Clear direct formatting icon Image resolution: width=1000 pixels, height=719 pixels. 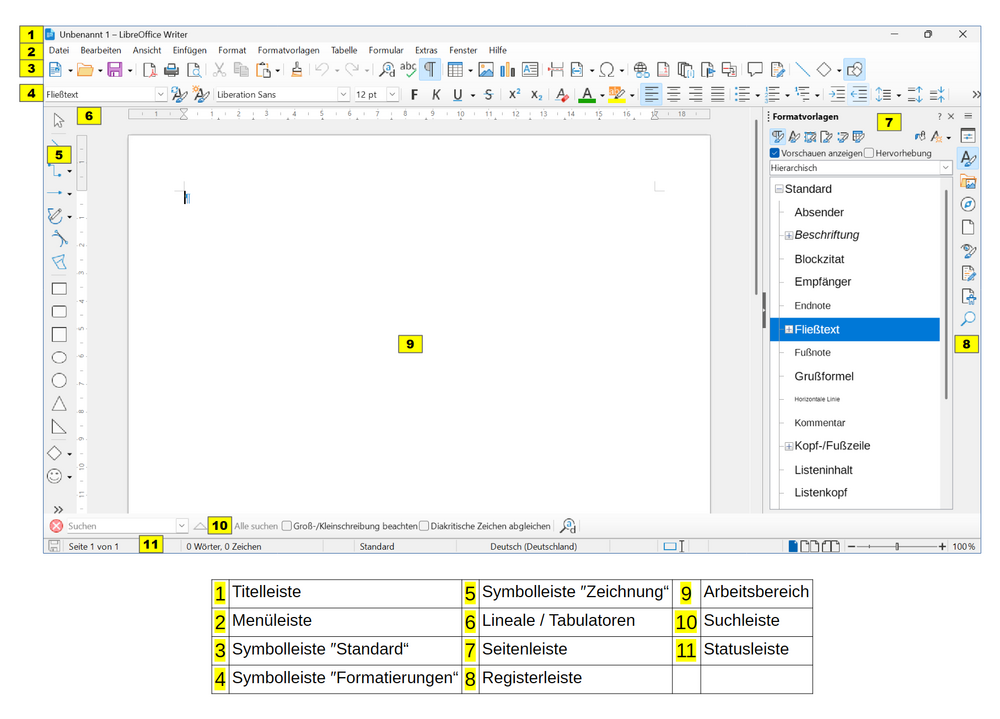pos(562,95)
